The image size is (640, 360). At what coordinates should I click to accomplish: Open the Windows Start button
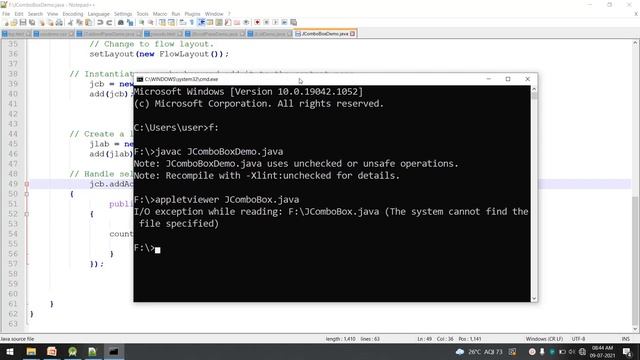coord(10,351)
